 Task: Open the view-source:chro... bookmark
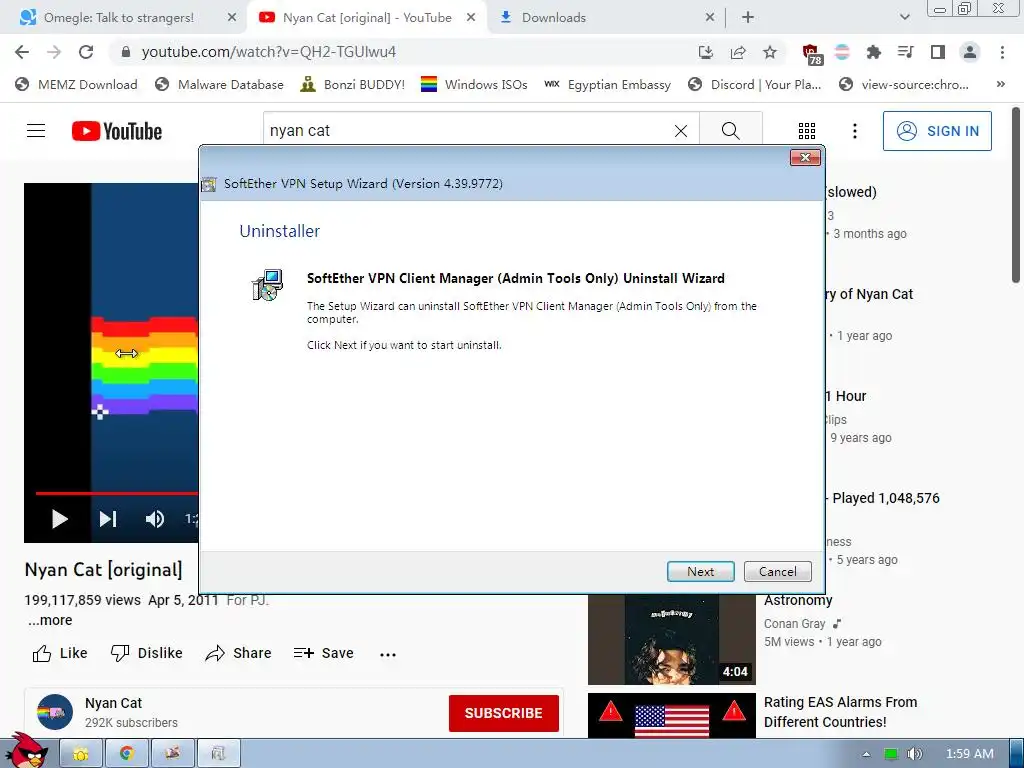tap(904, 84)
